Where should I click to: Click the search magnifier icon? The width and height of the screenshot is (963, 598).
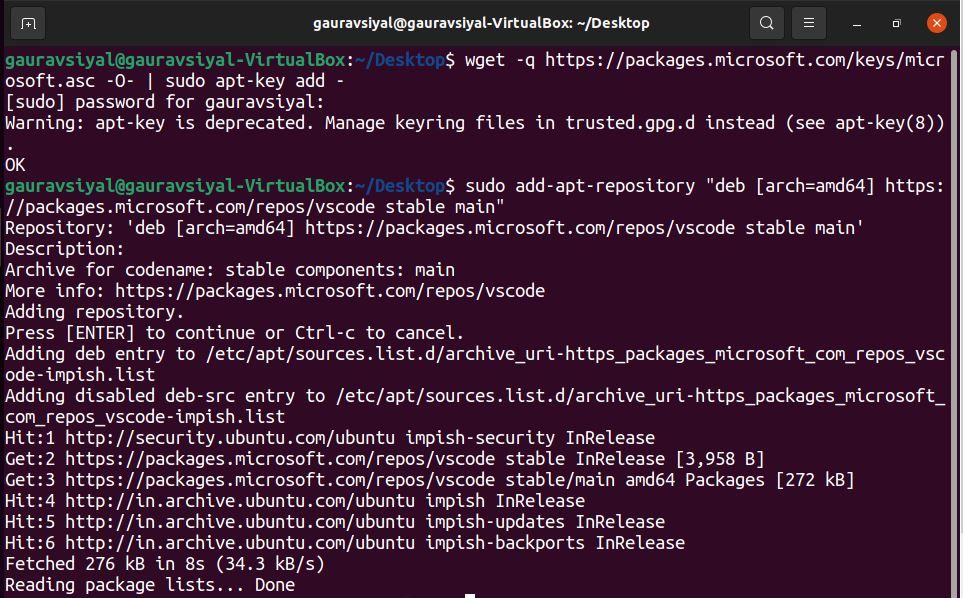(x=767, y=23)
